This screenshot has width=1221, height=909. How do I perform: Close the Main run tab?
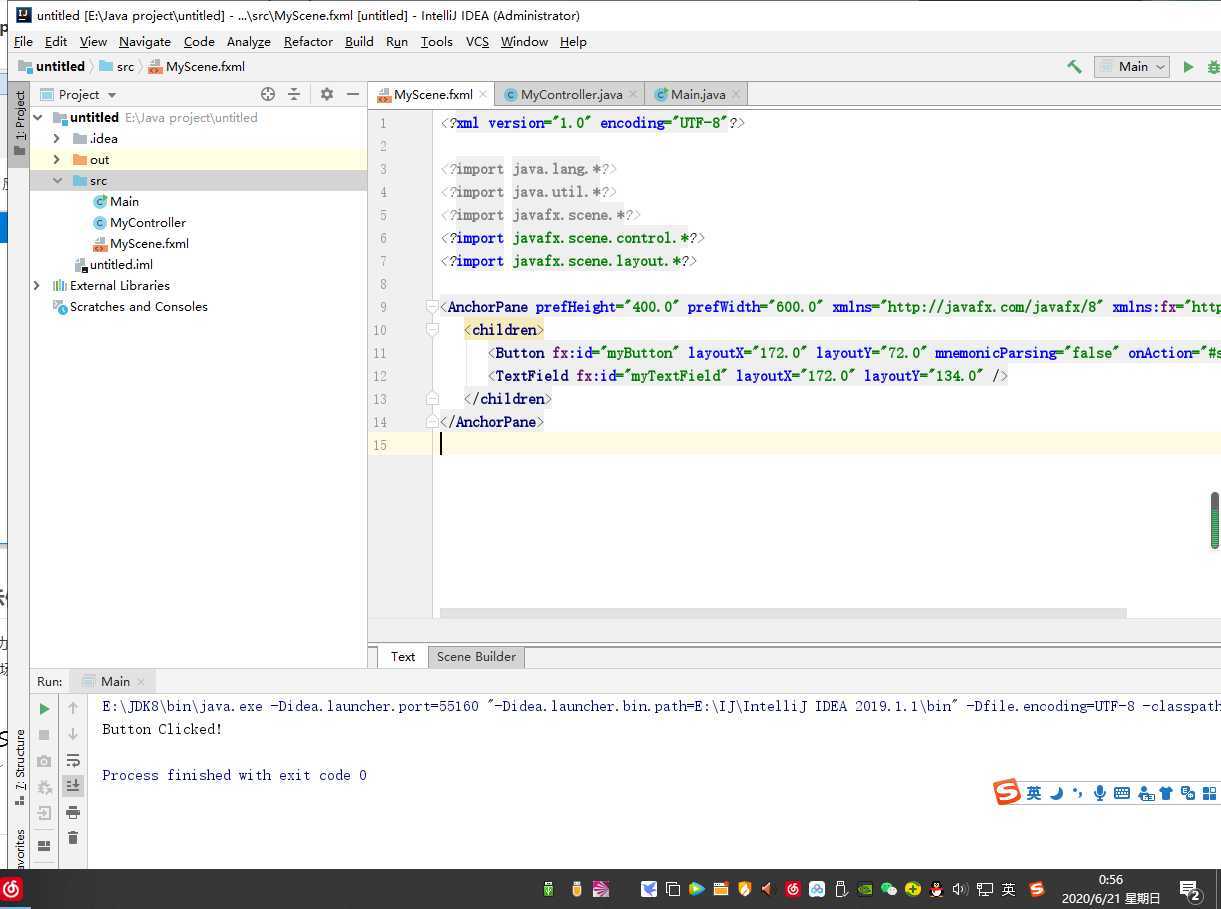[x=141, y=682]
